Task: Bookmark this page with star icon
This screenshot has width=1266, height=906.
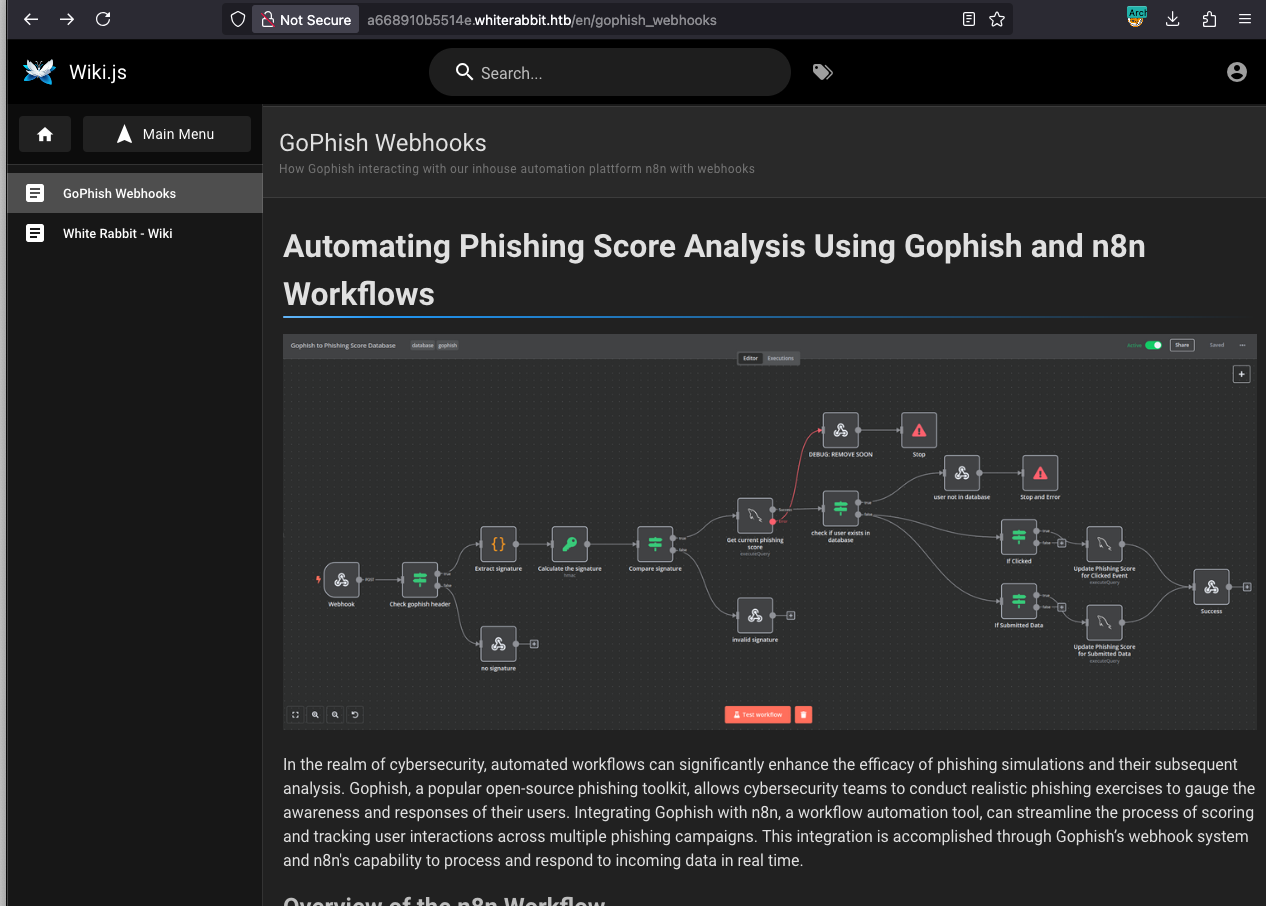Action: (996, 19)
